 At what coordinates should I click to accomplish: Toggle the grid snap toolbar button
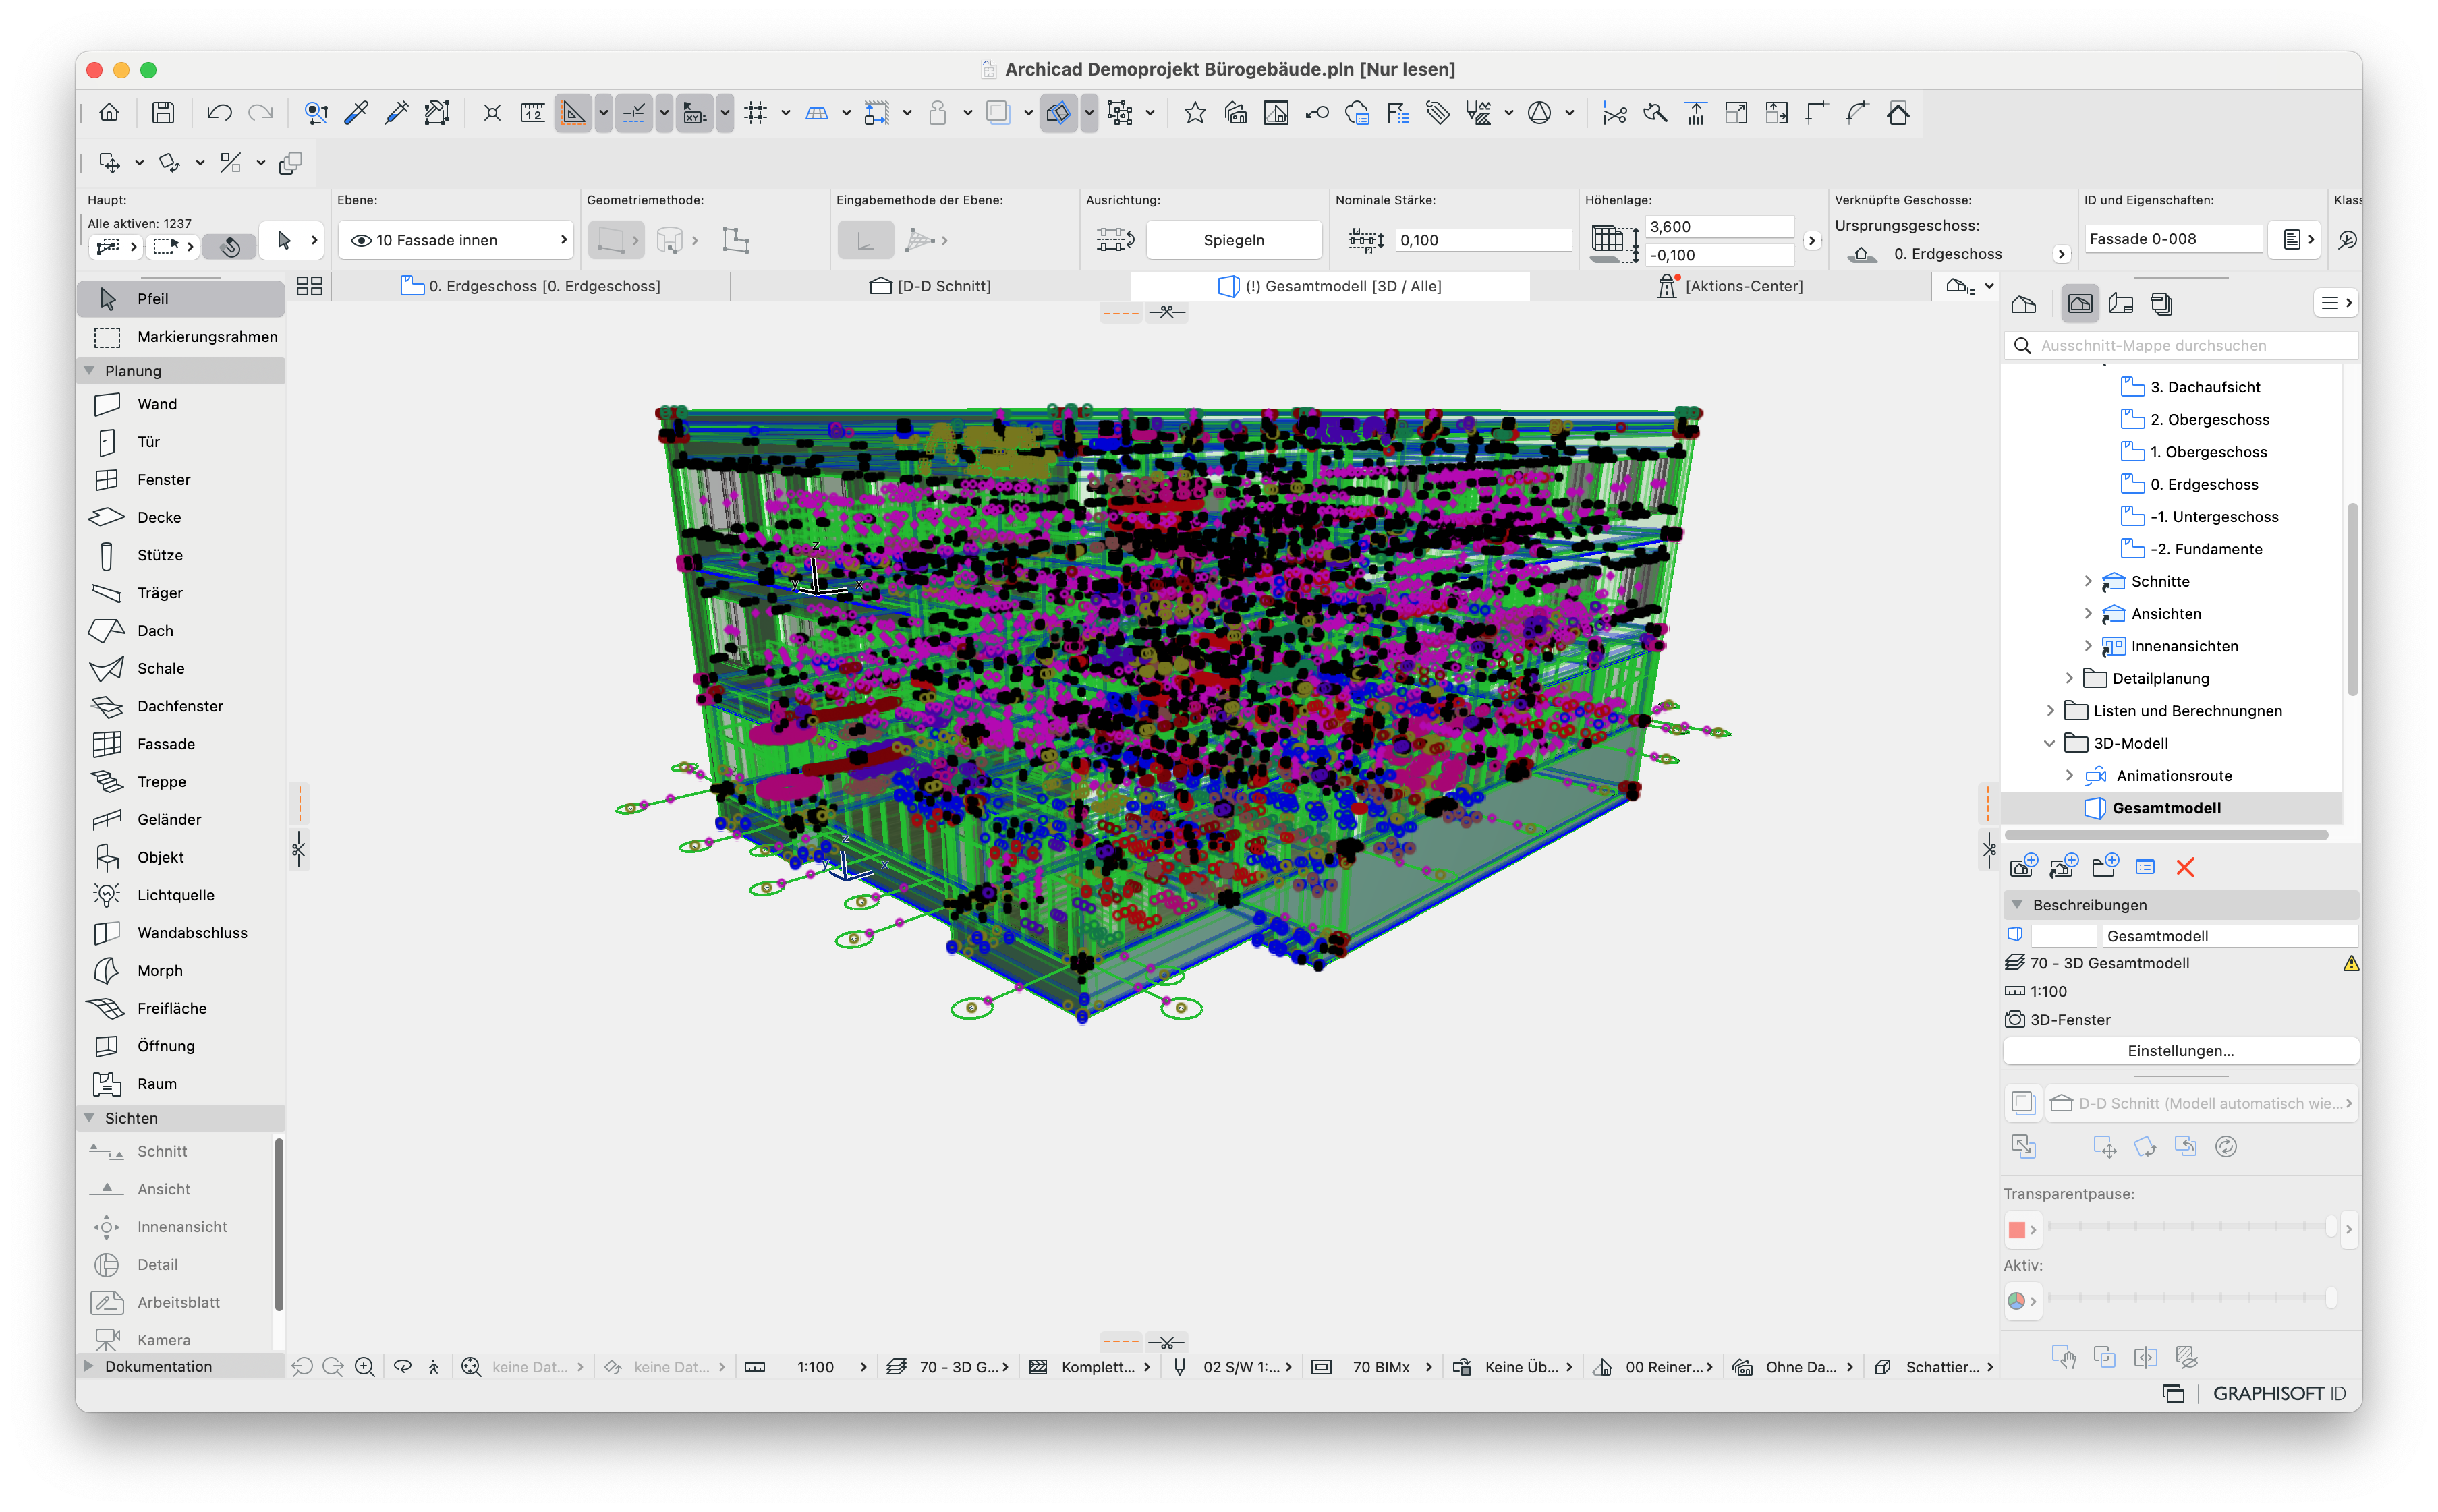(756, 113)
